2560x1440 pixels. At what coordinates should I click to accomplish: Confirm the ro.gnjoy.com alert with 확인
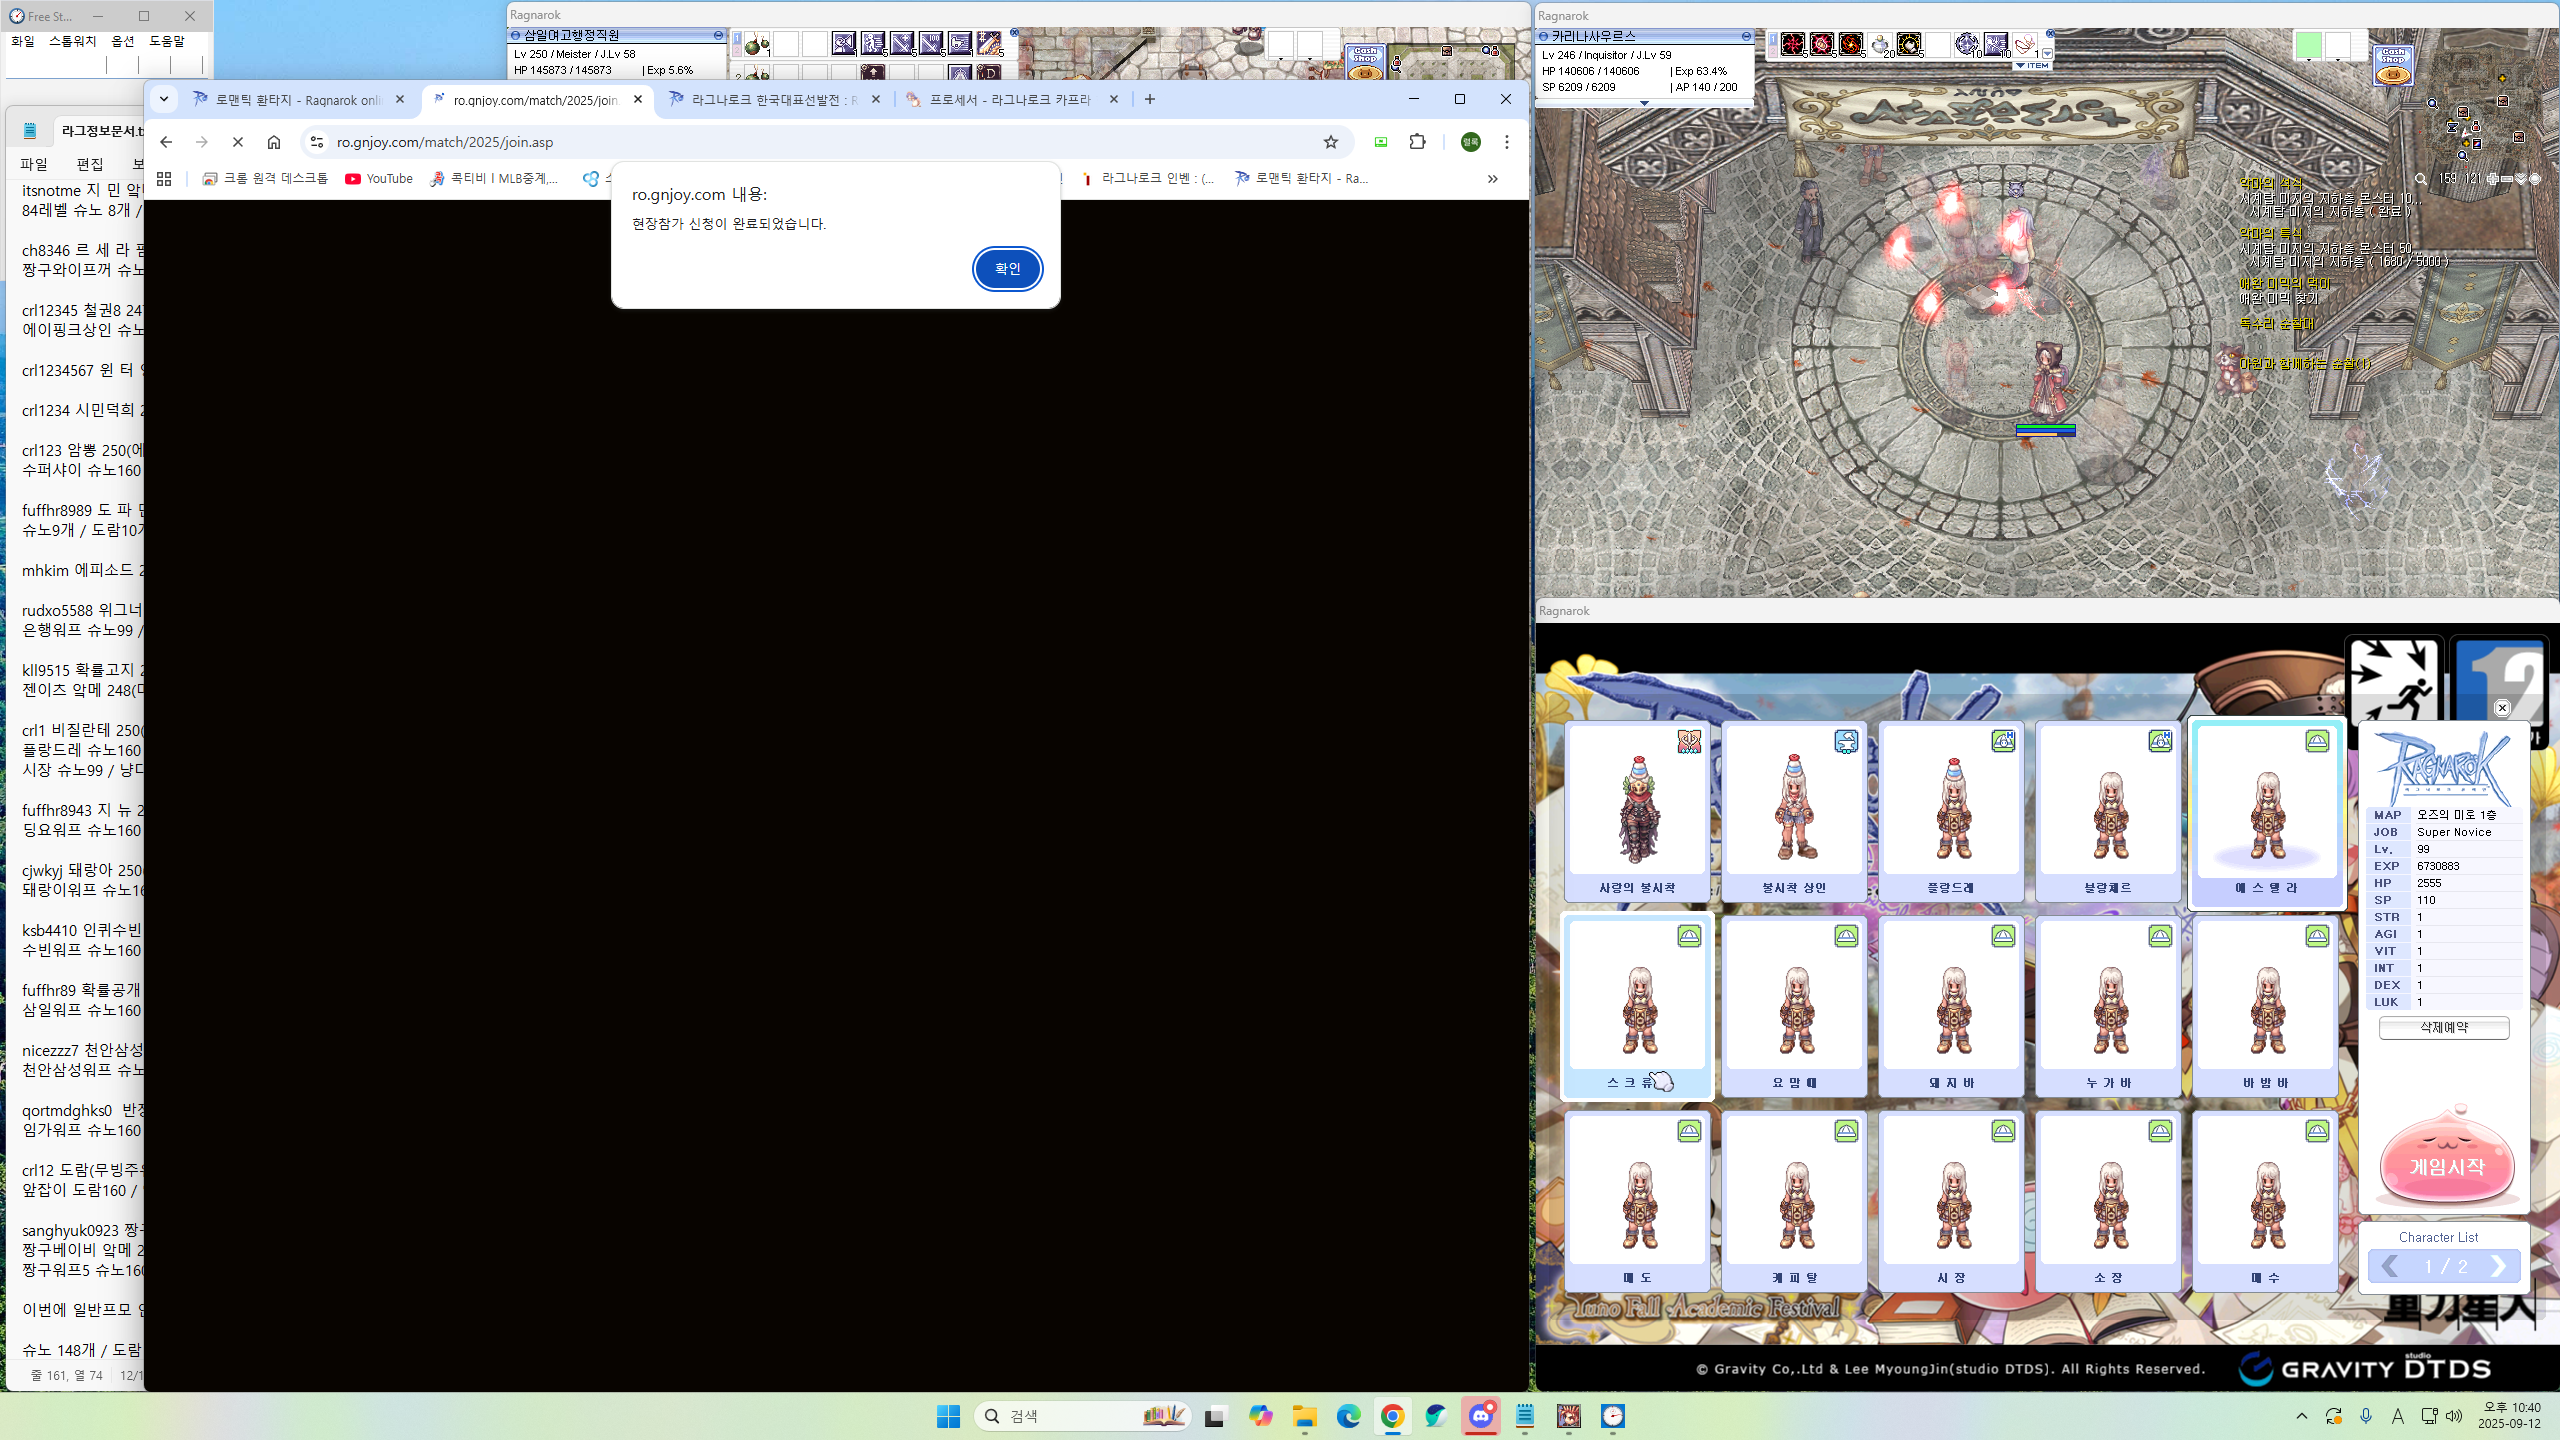click(x=1007, y=269)
